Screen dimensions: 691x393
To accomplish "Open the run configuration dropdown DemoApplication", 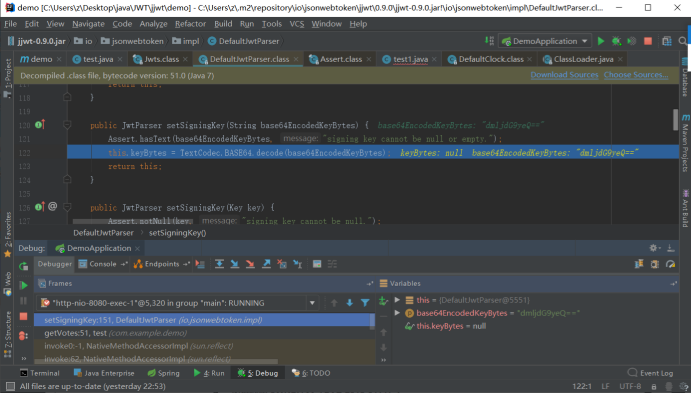I will click(x=546, y=41).
